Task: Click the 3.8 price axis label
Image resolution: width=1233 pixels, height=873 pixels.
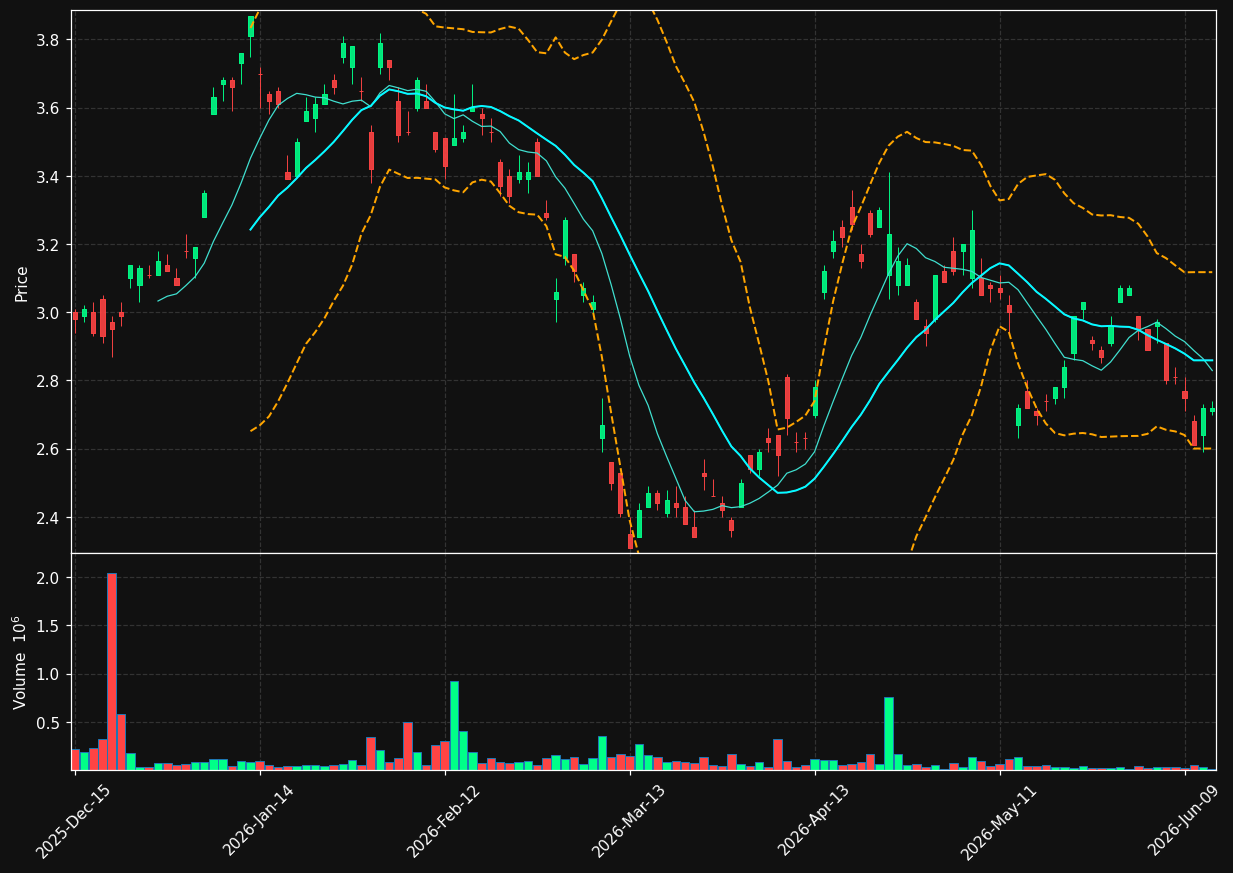Action: click(x=49, y=40)
